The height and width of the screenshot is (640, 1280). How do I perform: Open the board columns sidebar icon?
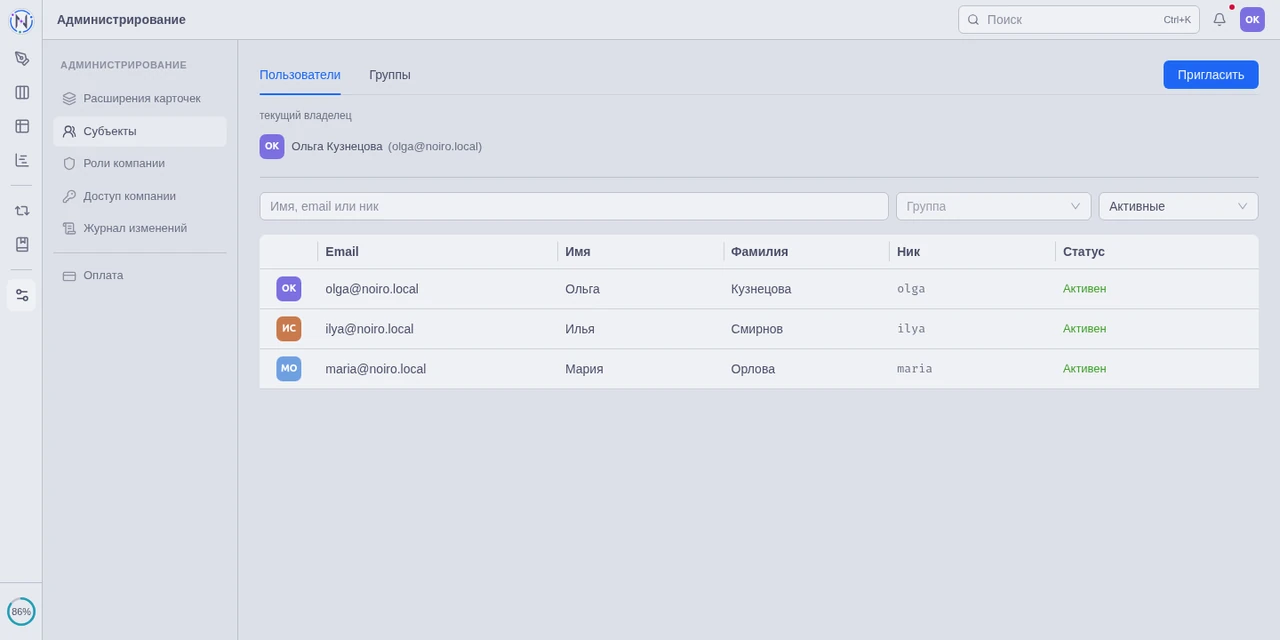coord(21,92)
